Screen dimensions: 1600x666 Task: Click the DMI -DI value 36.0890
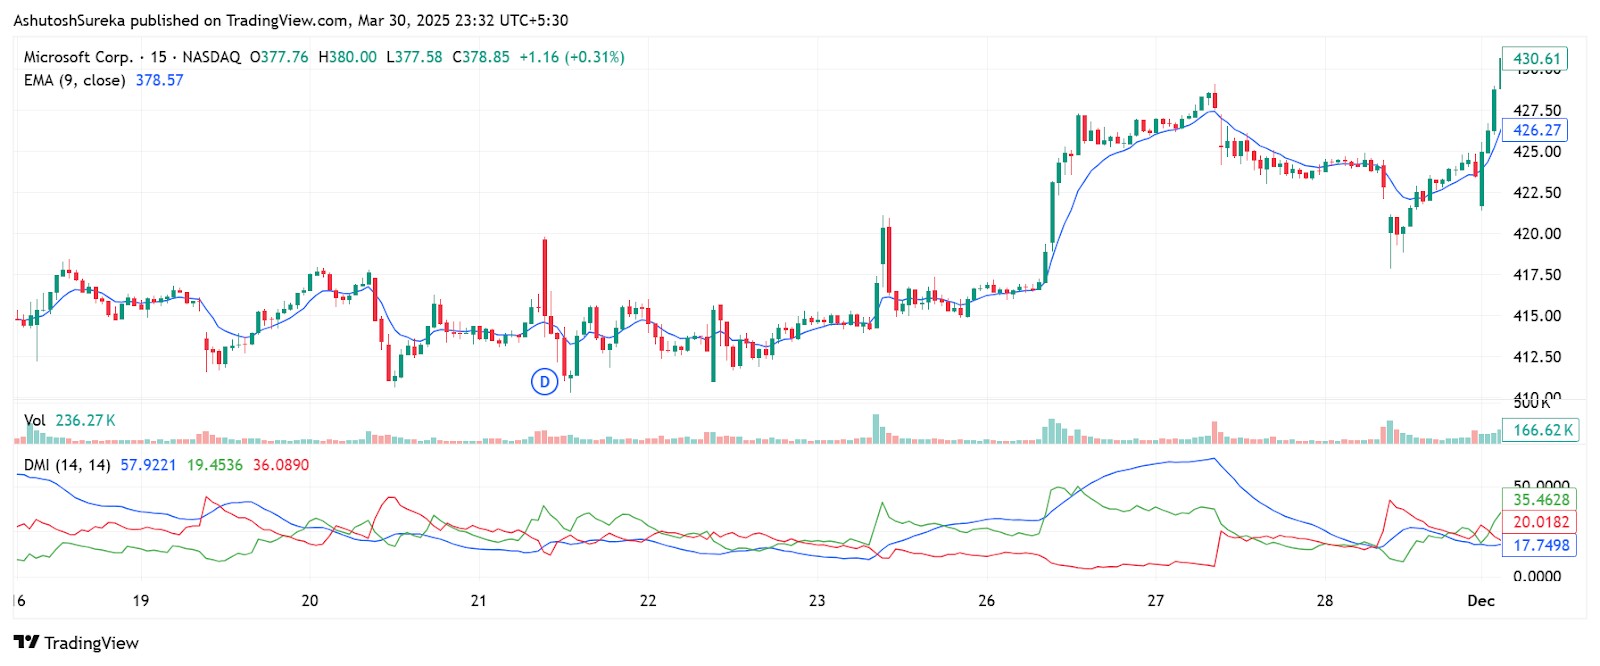(x=281, y=465)
